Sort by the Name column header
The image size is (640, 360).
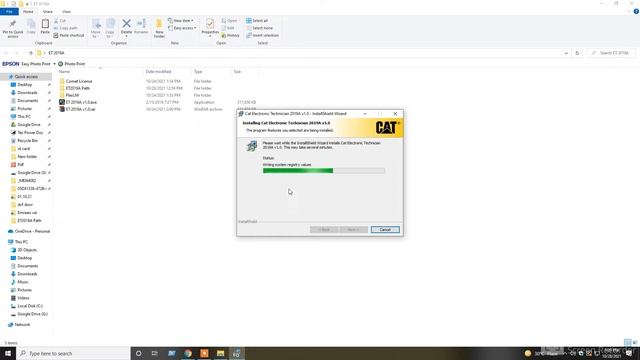tap(64, 72)
